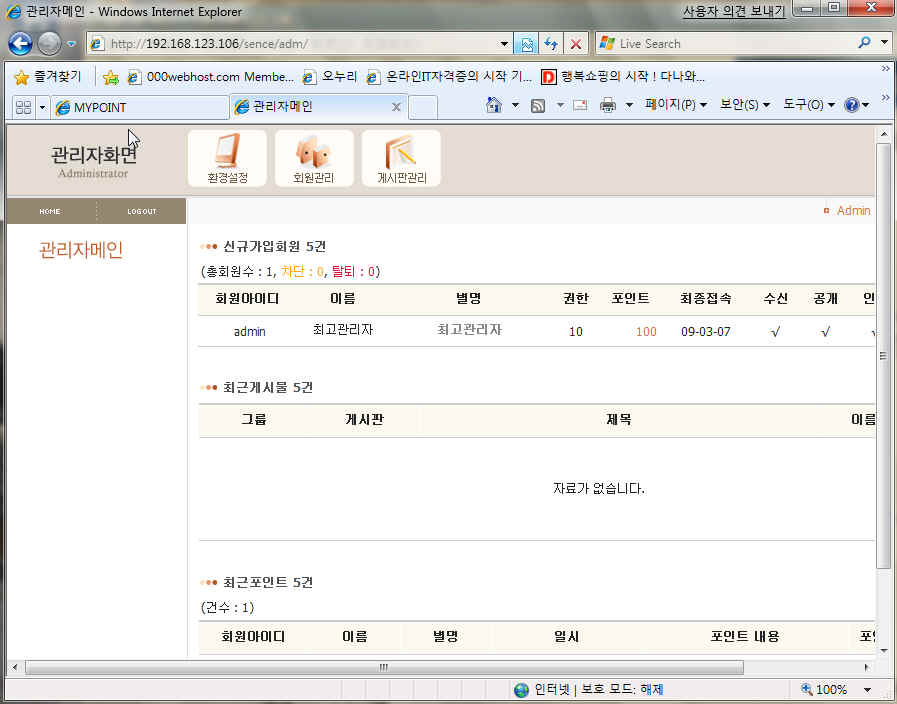Refresh the page with the refresh icon

(551, 43)
